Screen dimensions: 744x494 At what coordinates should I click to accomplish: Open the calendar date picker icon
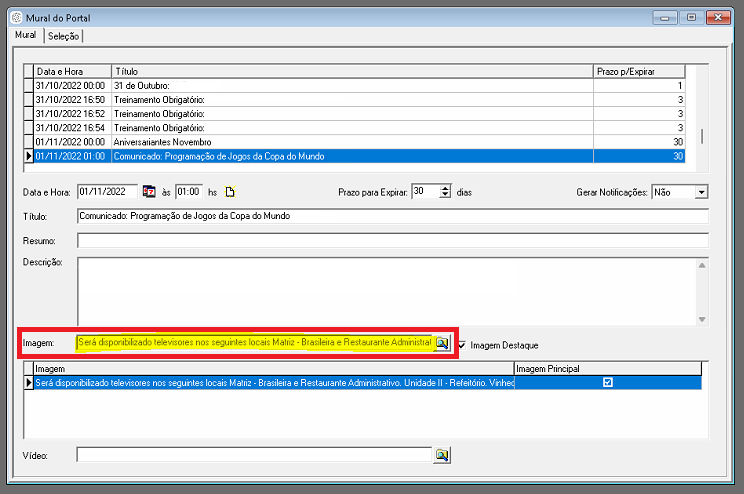click(150, 192)
